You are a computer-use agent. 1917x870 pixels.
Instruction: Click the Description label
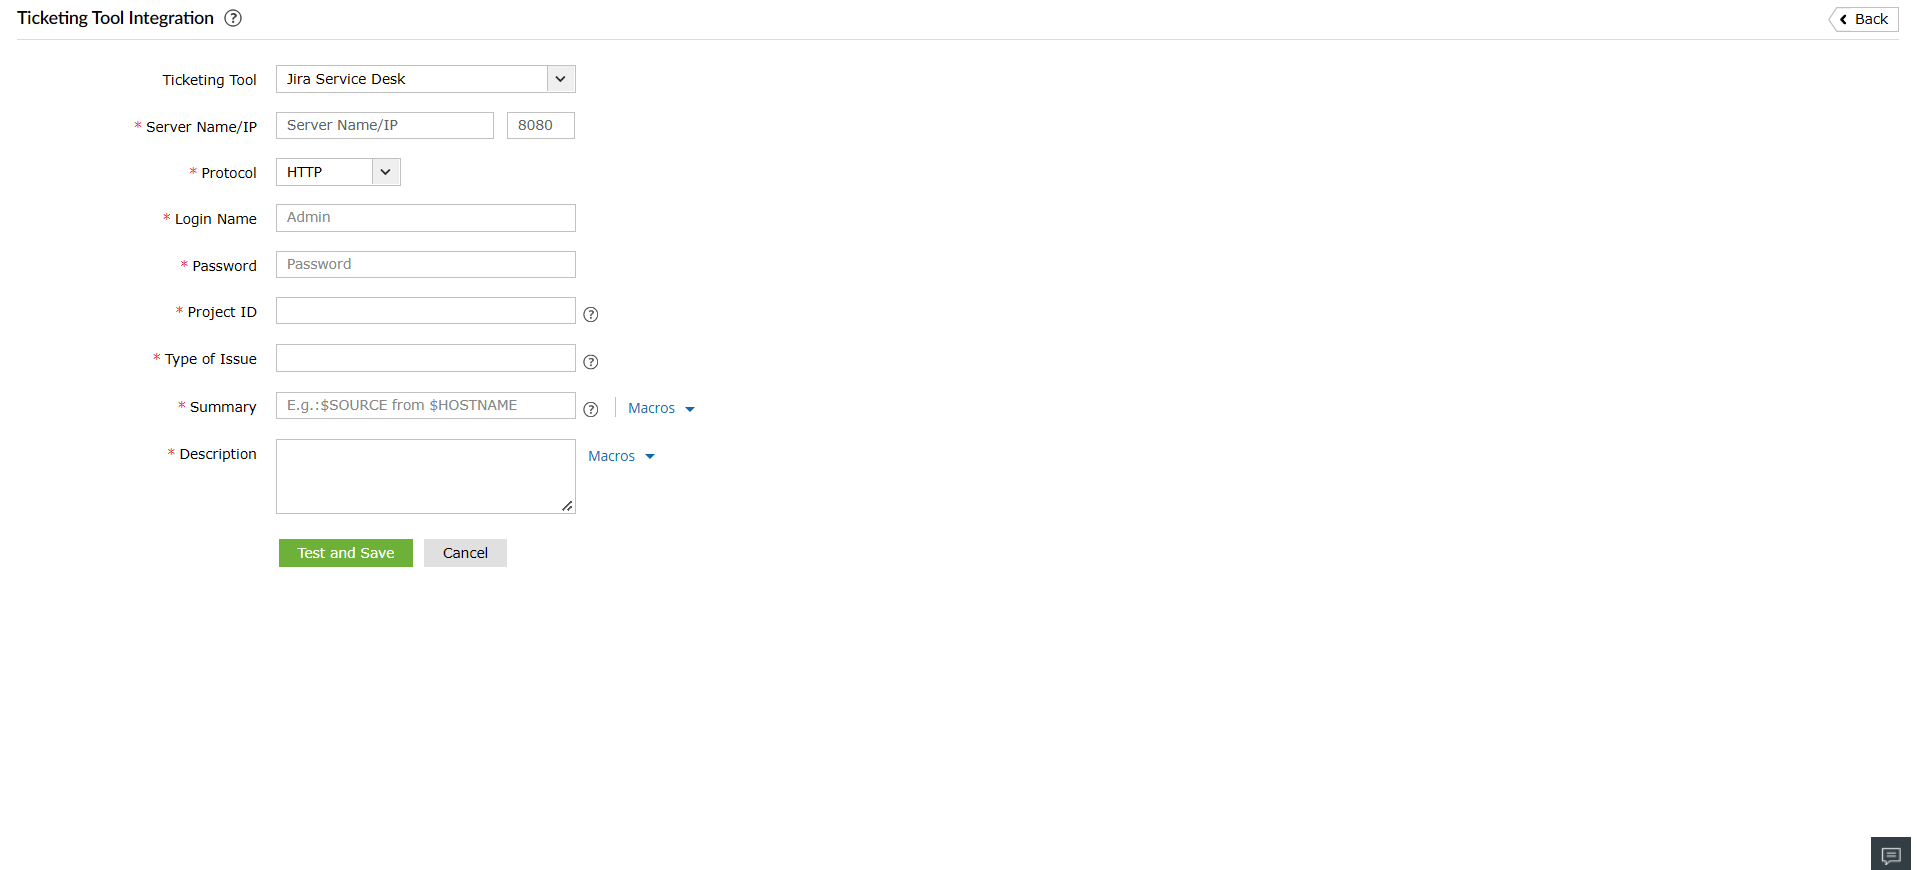click(218, 454)
